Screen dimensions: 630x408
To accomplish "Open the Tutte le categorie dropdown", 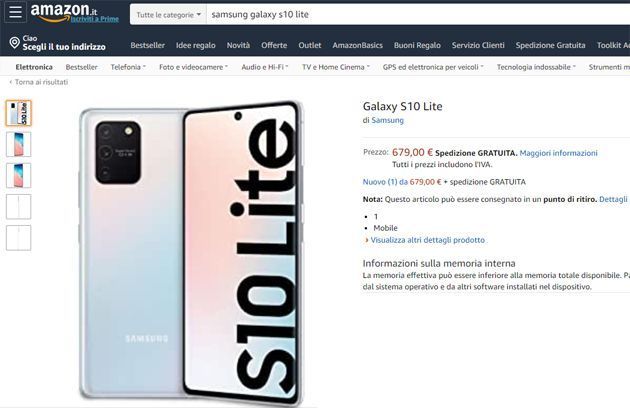I will coord(168,15).
